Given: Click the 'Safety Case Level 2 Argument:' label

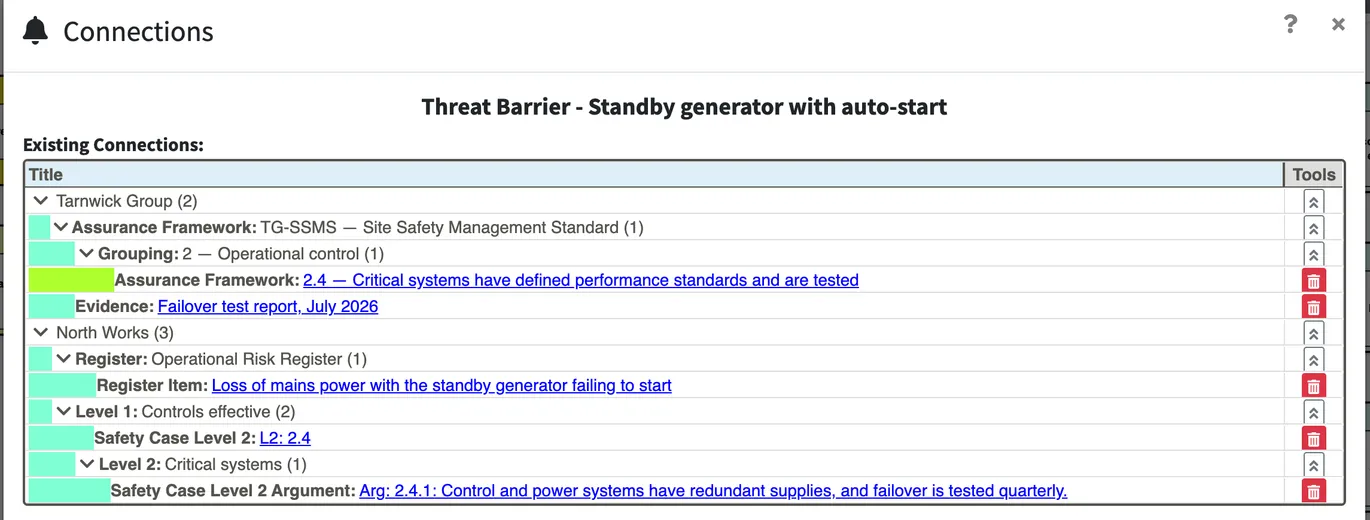Looking at the screenshot, I should coord(233,491).
